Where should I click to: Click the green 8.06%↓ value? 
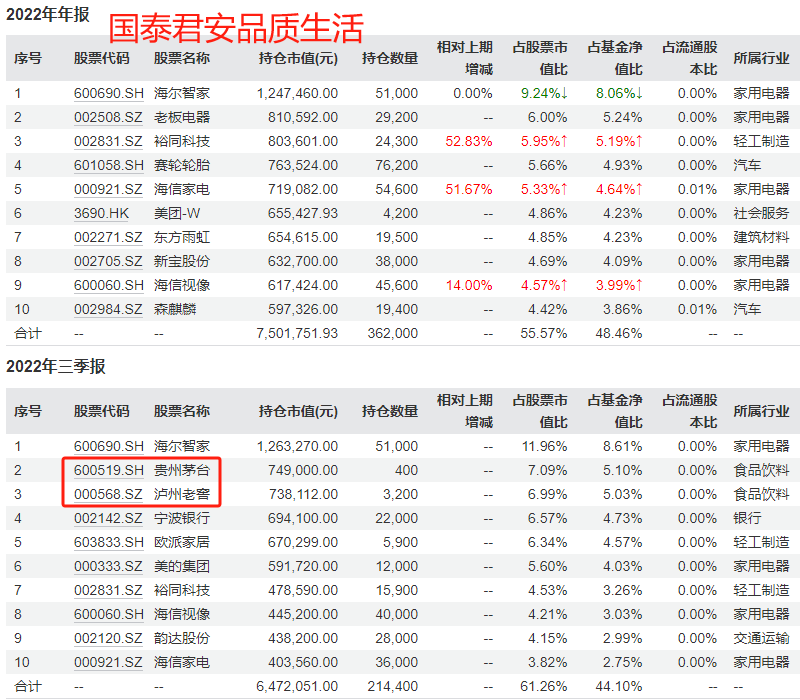coord(619,93)
